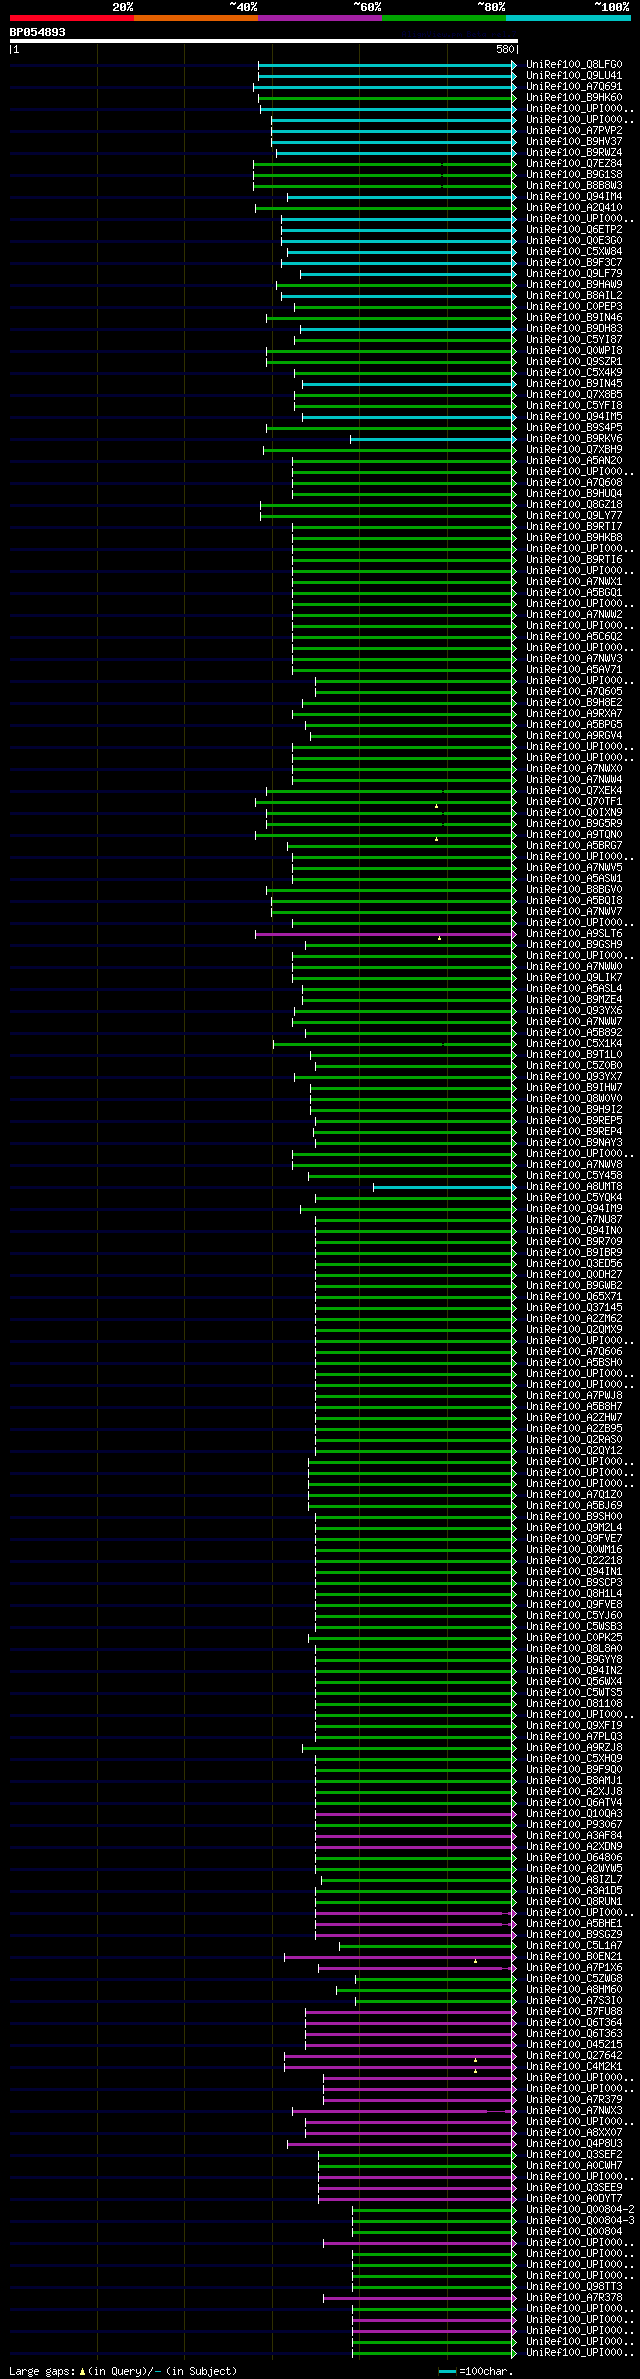
Task: Select the label UniRef100_Q9FVE8
Action: [574, 1605]
